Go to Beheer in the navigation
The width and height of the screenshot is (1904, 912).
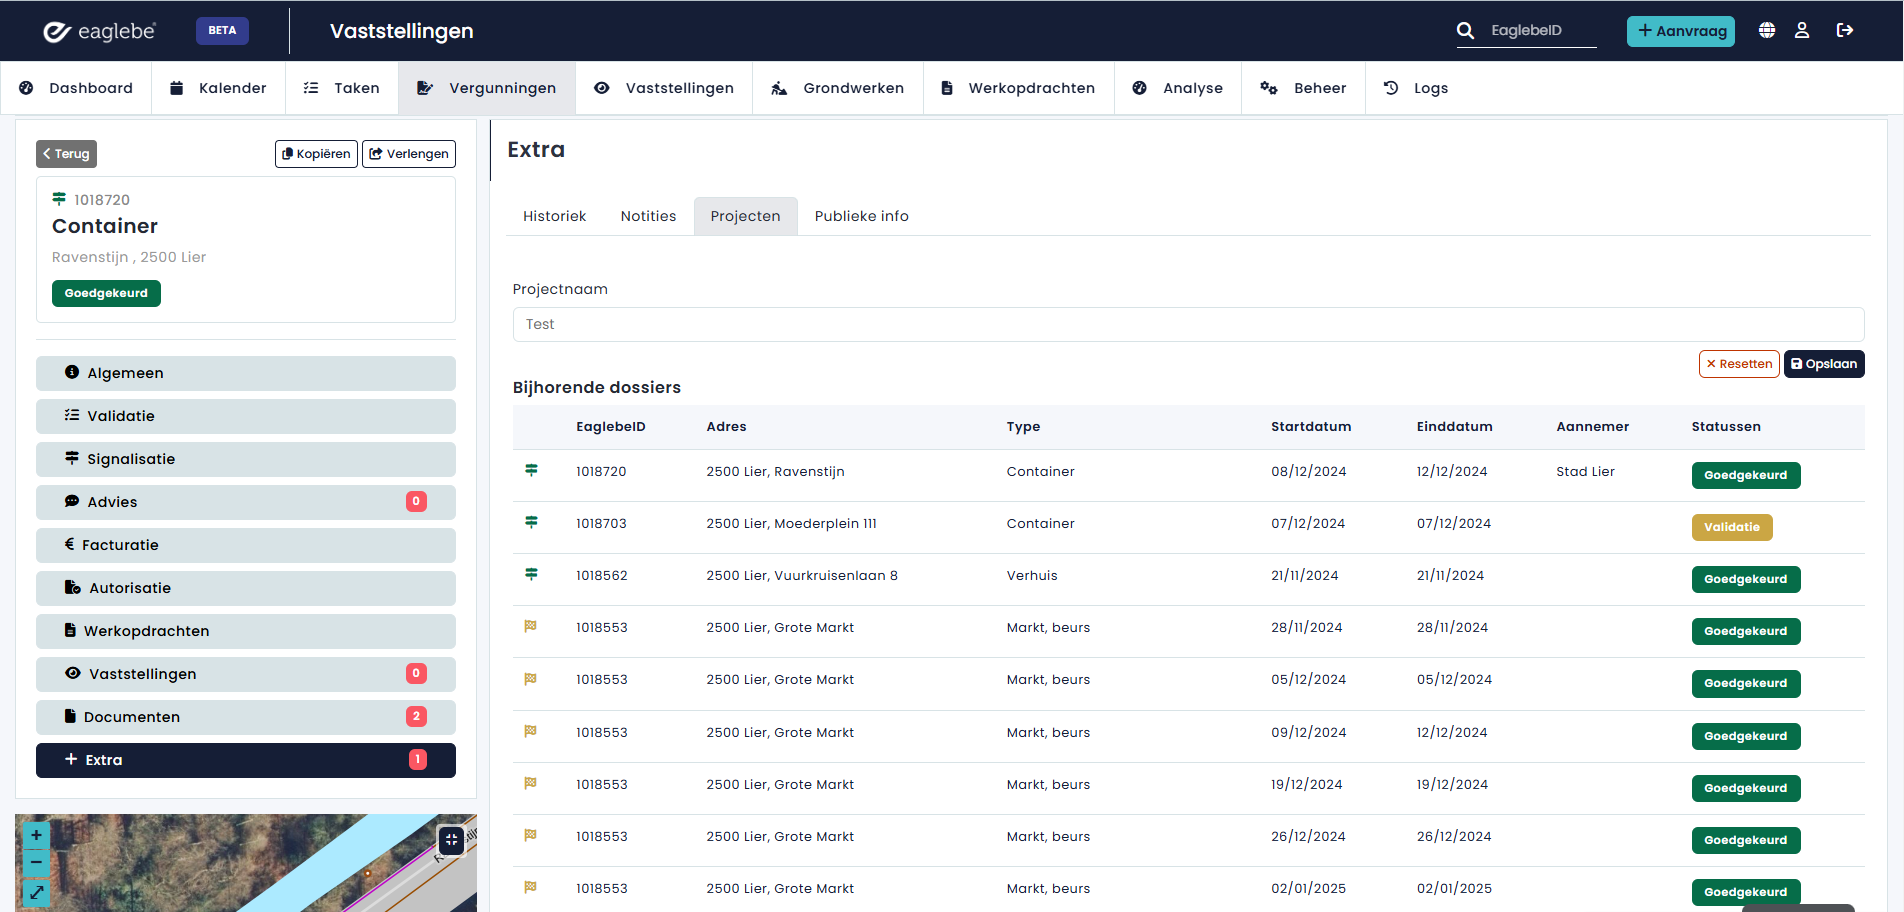click(x=1304, y=88)
